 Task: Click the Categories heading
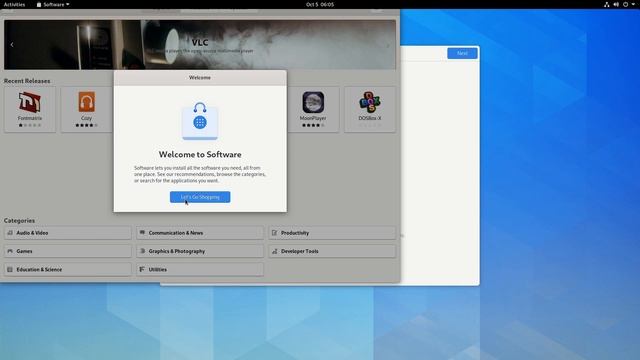(x=19, y=220)
